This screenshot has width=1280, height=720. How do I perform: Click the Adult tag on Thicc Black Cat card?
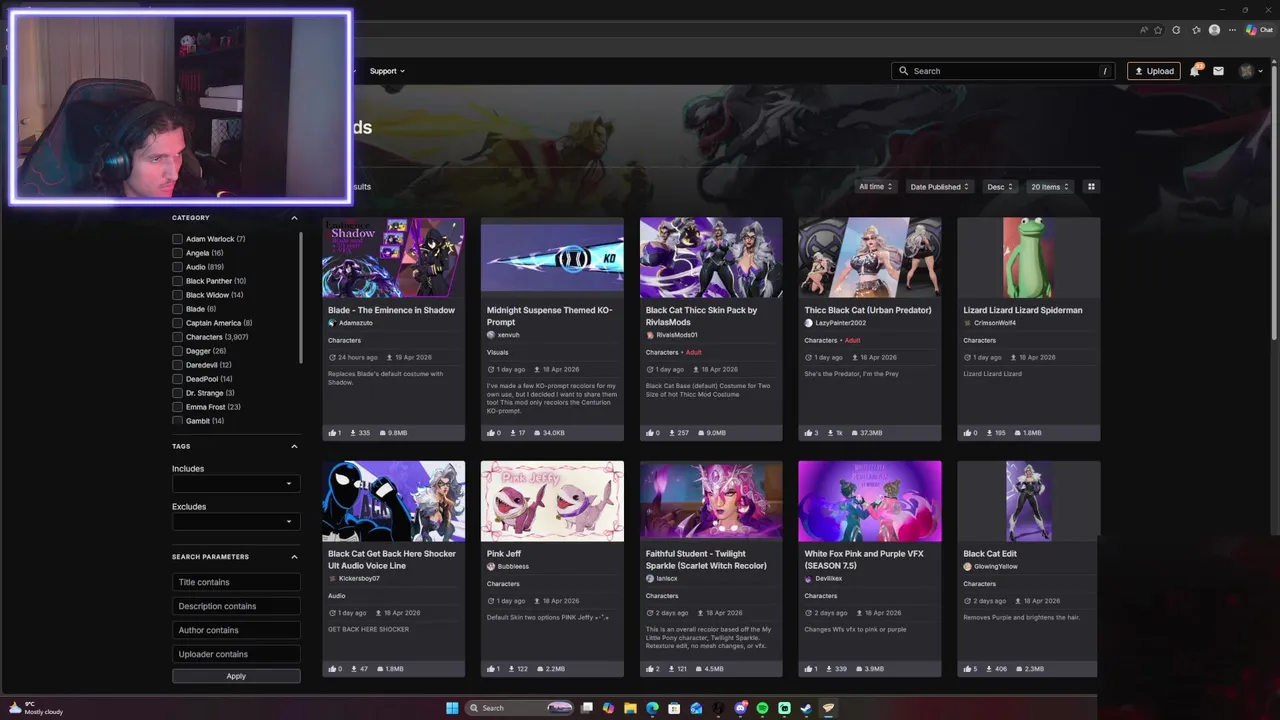point(852,340)
